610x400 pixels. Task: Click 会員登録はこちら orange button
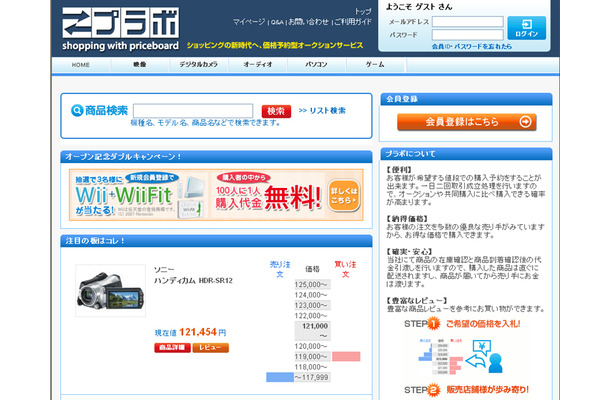[466, 122]
